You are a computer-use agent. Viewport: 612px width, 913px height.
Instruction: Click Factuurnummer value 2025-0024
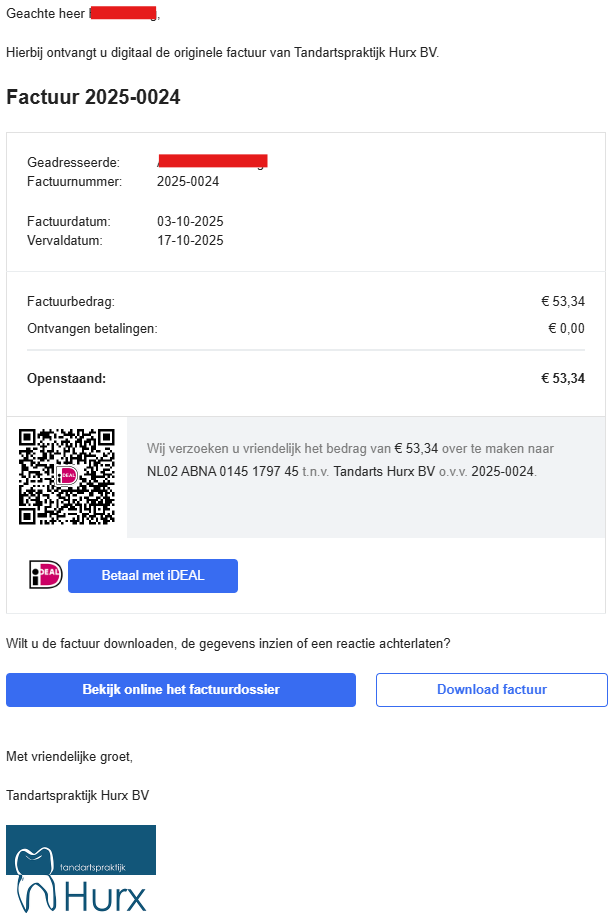click(188, 181)
